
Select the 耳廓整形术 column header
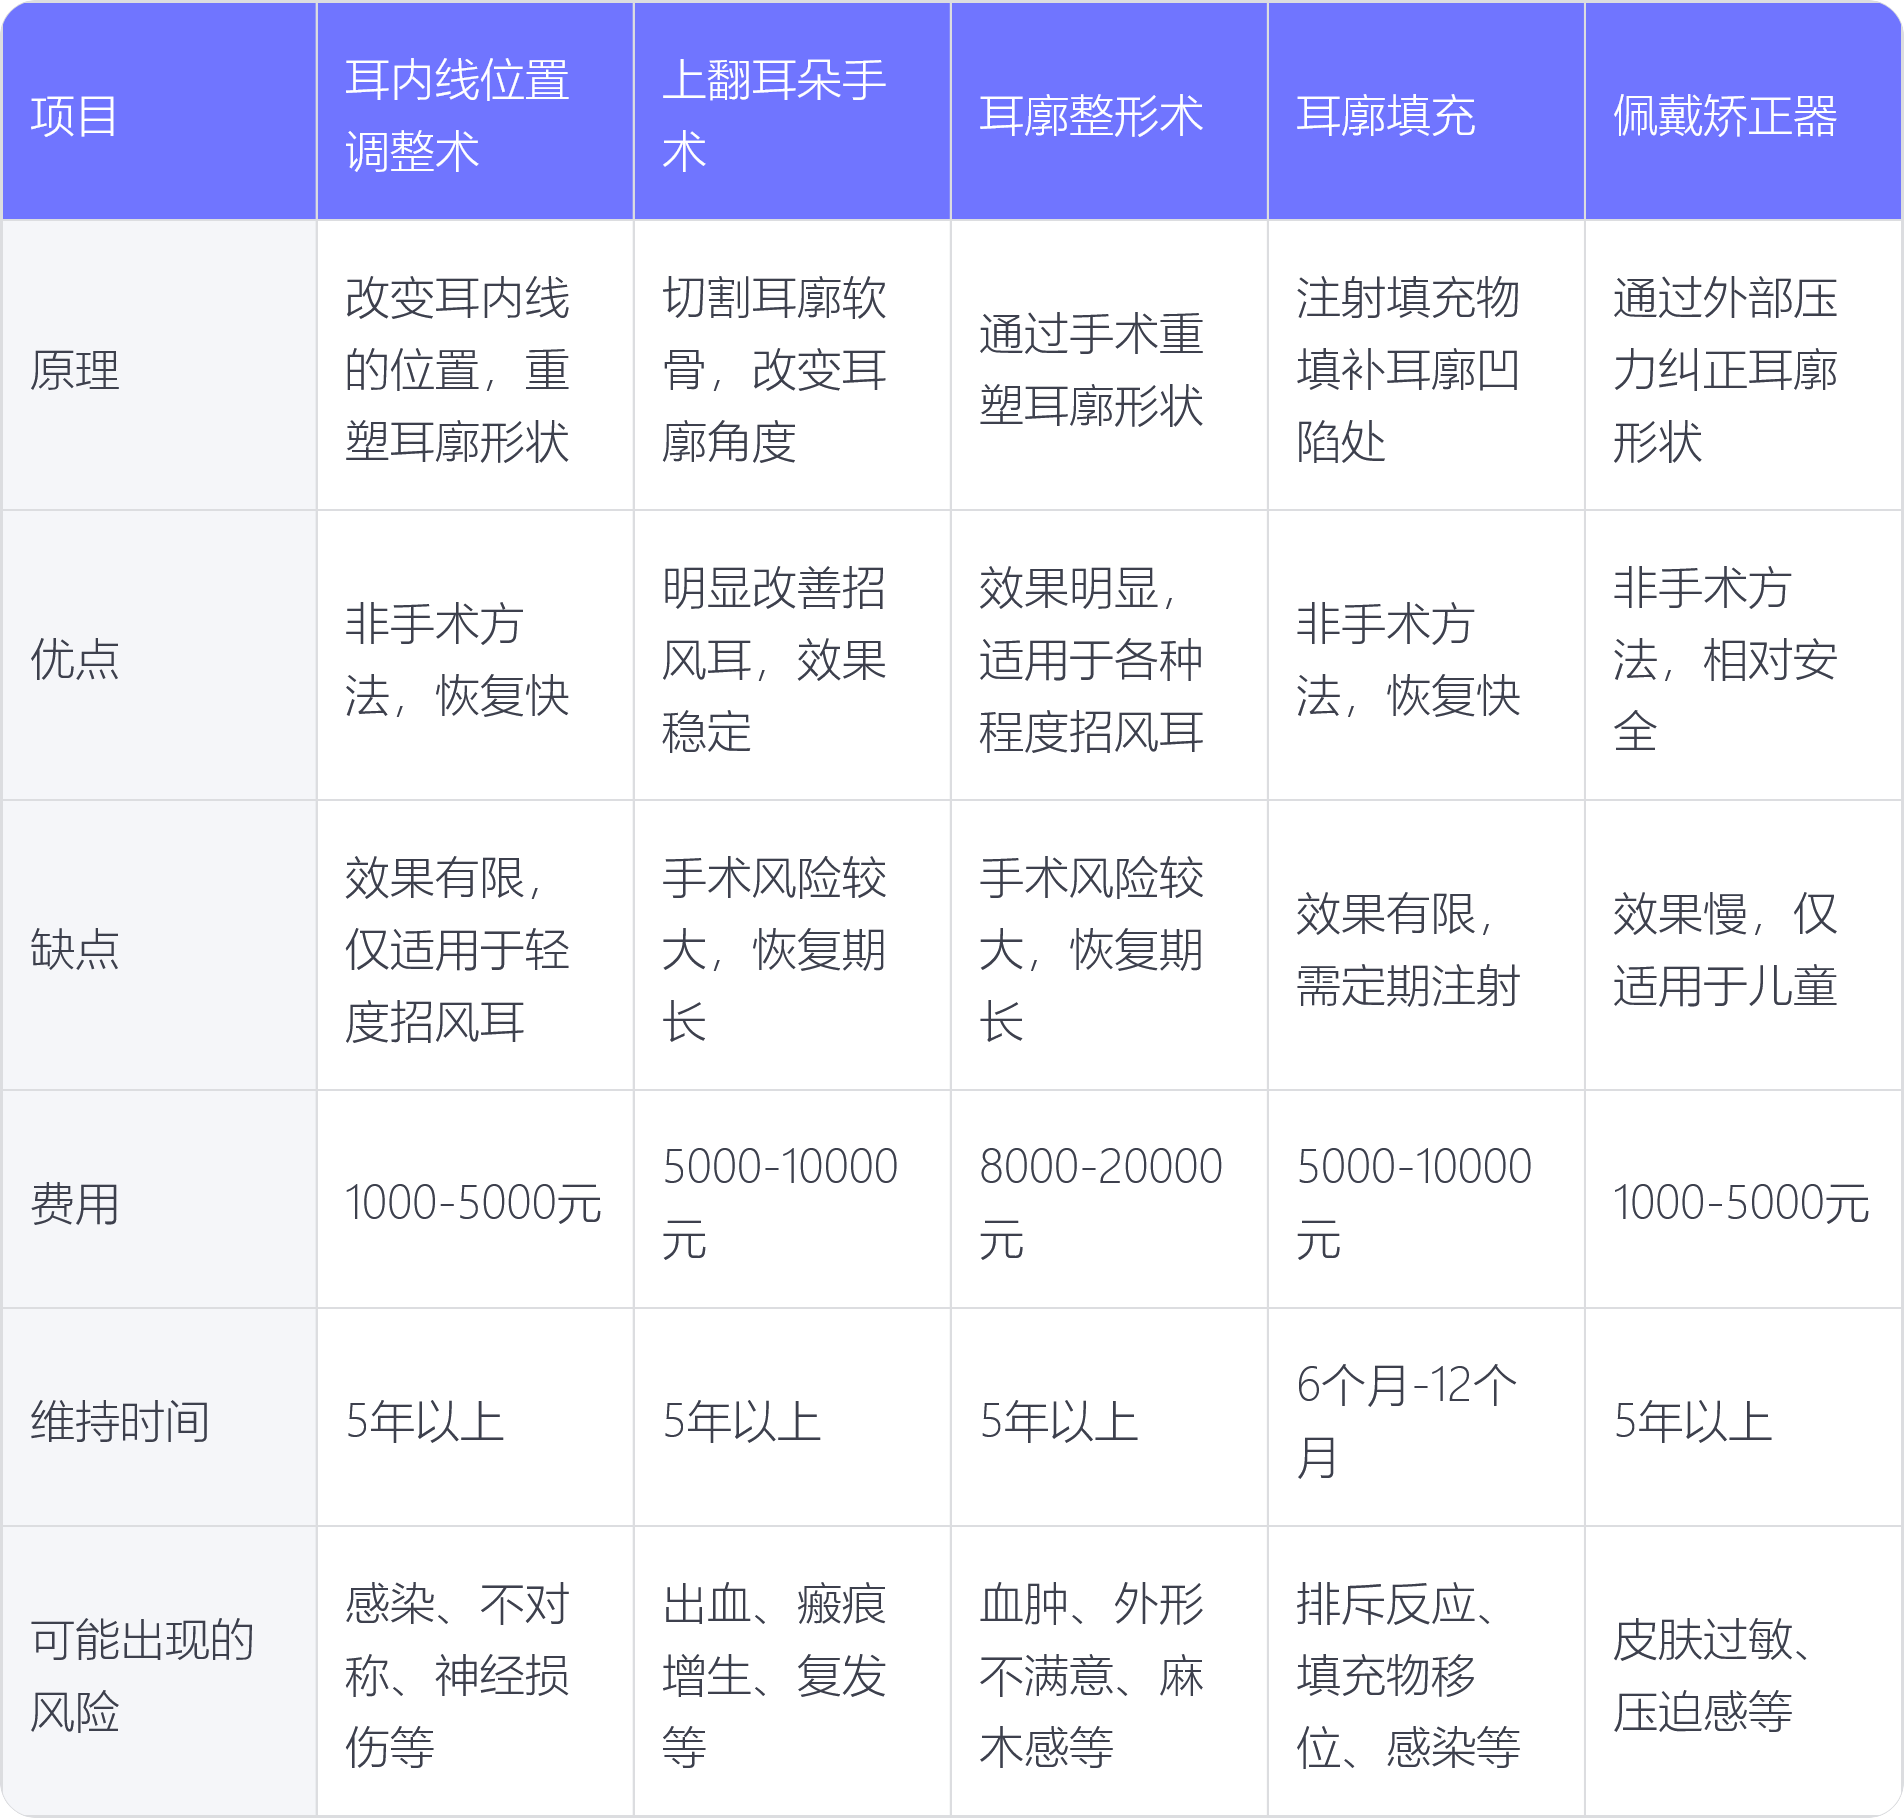pyautogui.click(x=1109, y=111)
